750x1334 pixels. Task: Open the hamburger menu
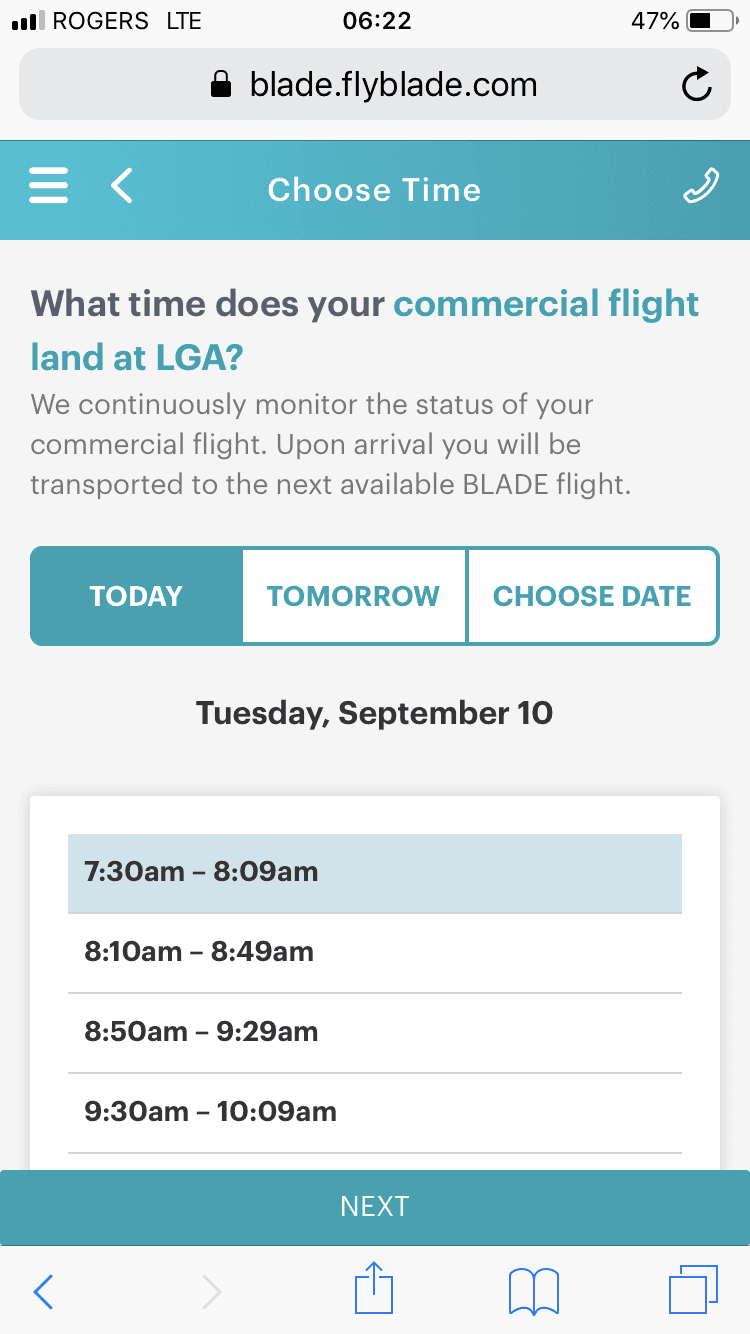point(49,187)
